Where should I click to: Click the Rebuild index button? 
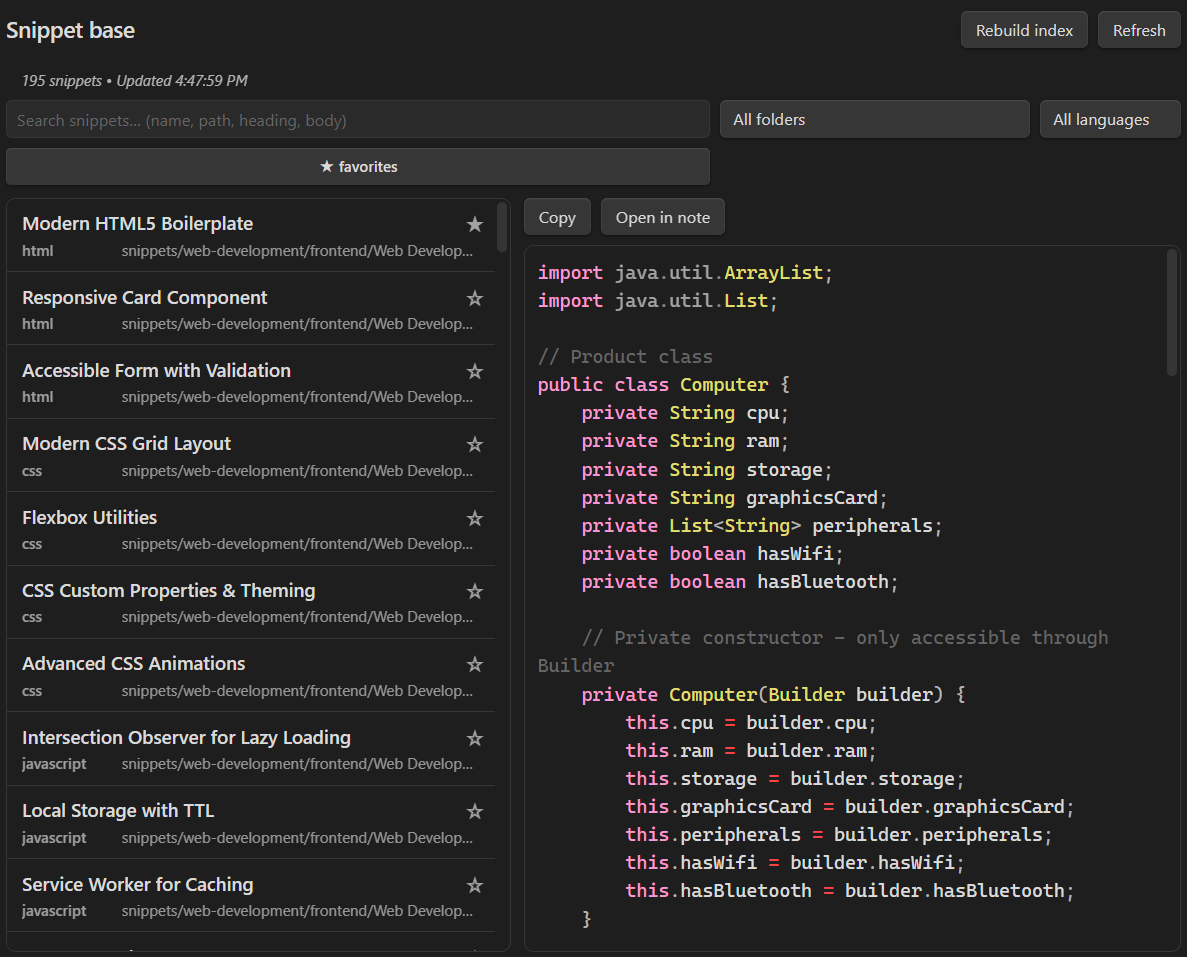click(x=1024, y=30)
